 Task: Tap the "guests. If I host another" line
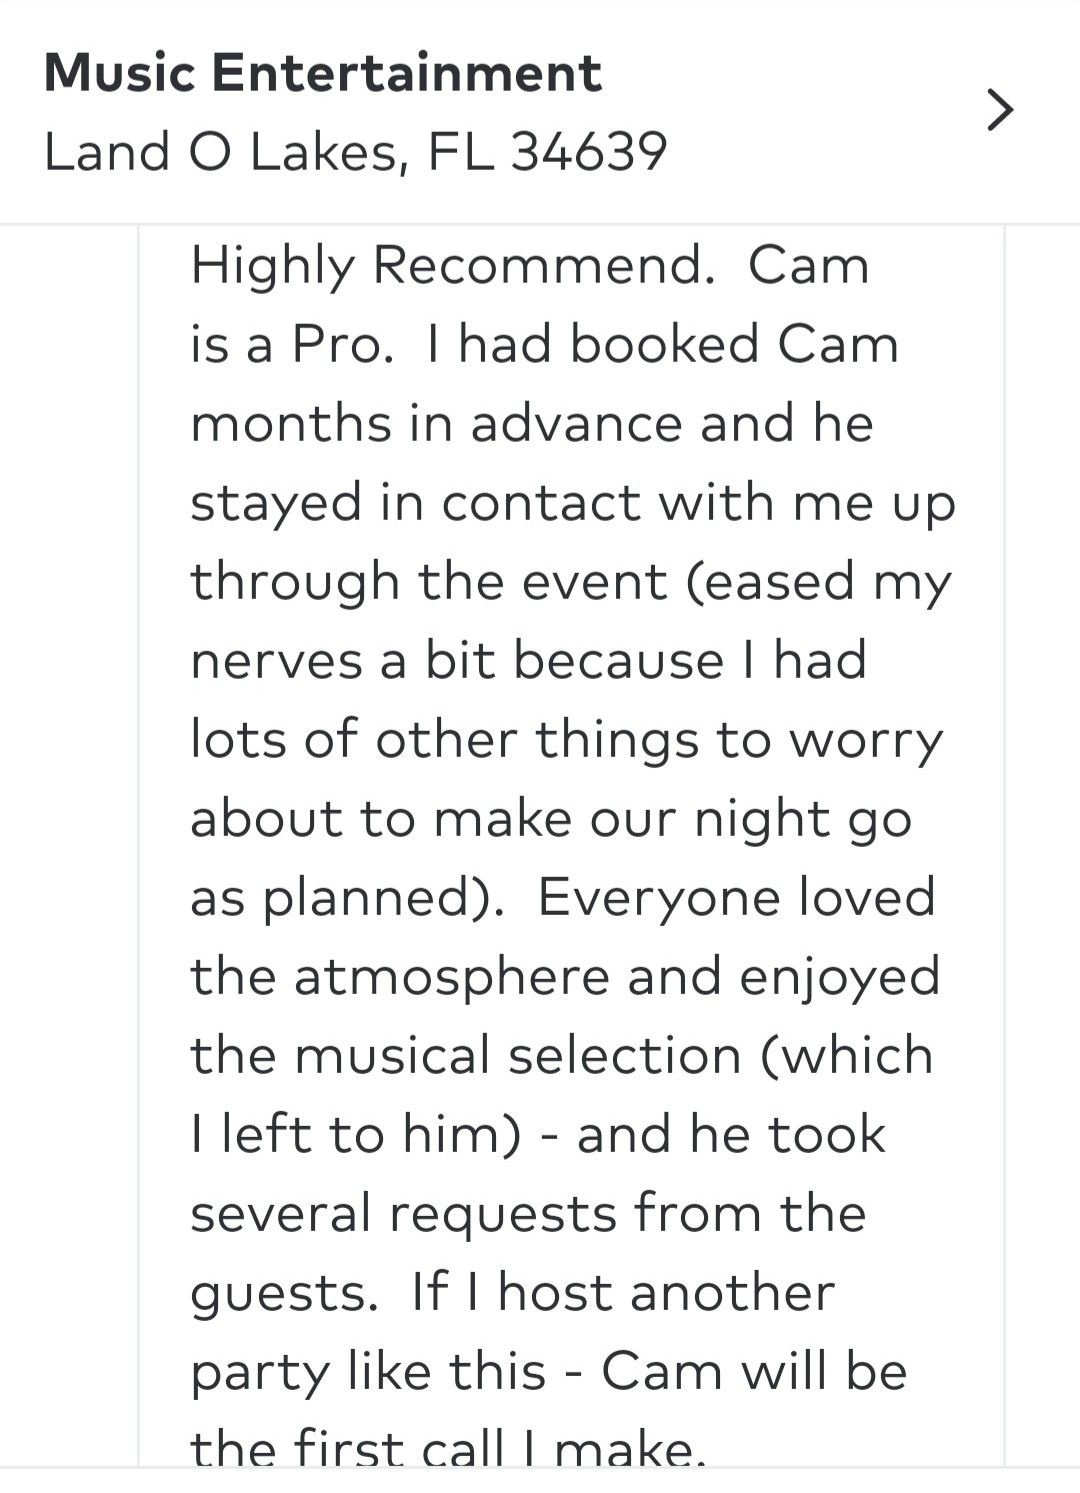point(512,1293)
